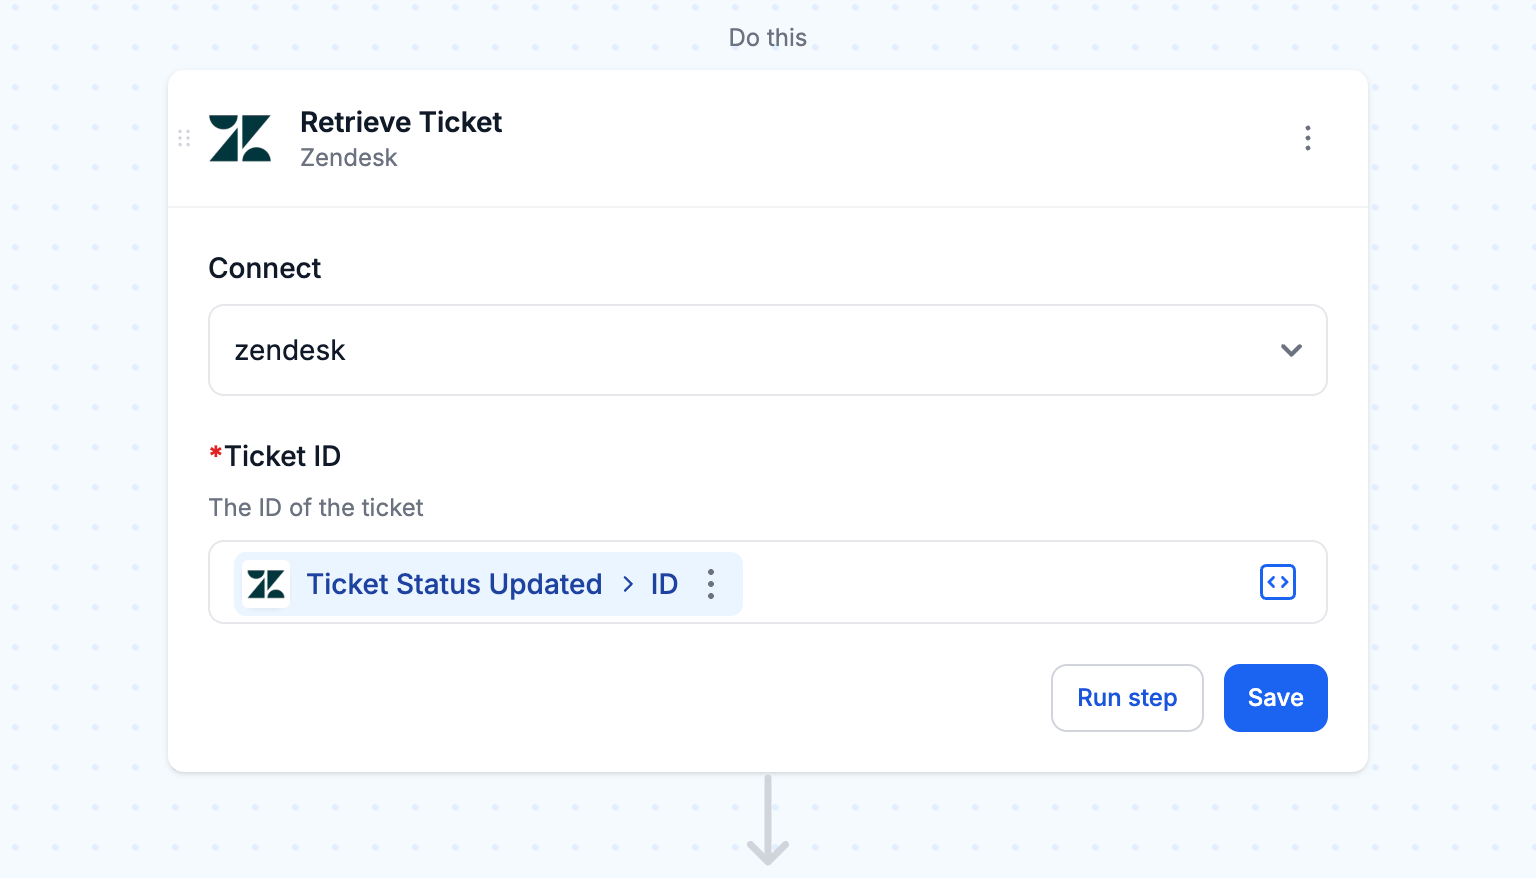Viewport: 1536px width, 878px height.
Task: Toggle the code editor icon in Ticket ID field
Action: click(x=1277, y=582)
